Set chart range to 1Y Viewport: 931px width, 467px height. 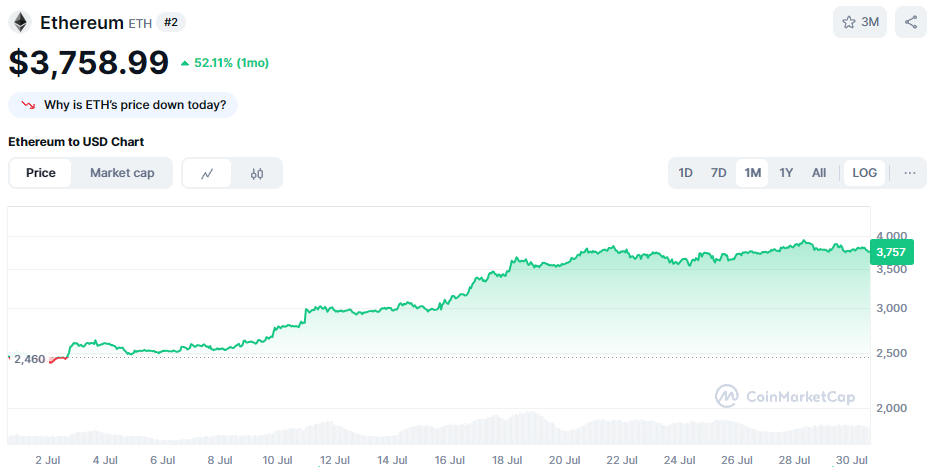click(786, 173)
